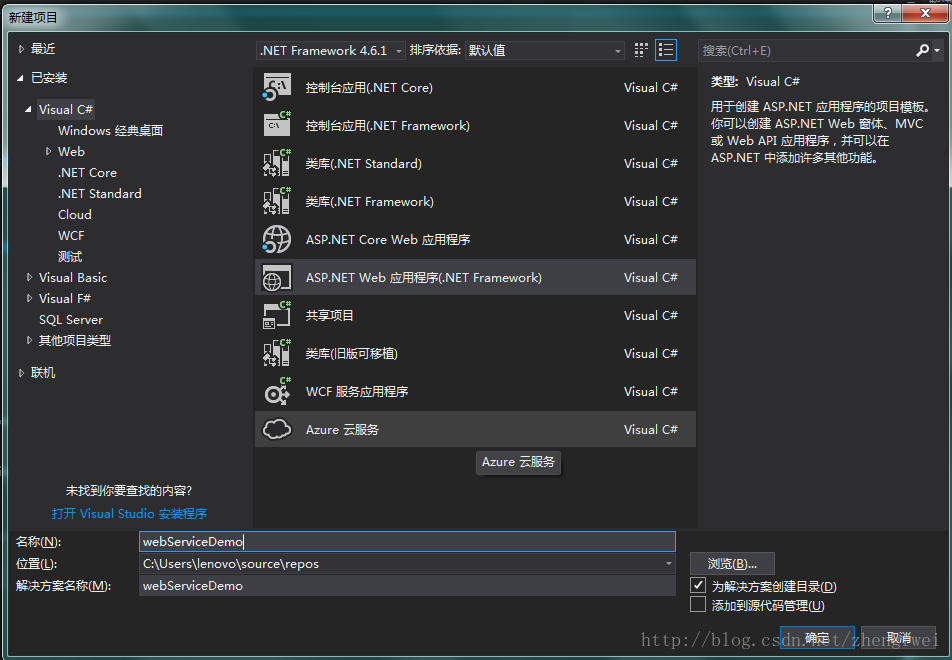Select 共享项目 template name

(x=329, y=315)
